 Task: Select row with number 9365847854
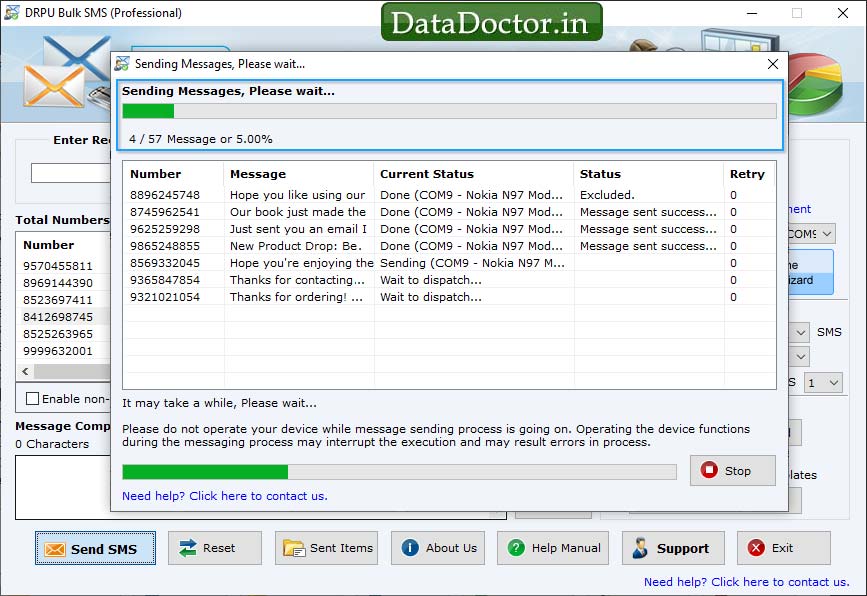point(449,280)
